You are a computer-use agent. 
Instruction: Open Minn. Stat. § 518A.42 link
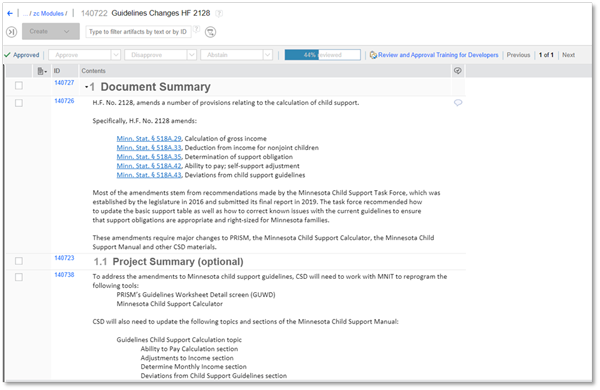149,166
